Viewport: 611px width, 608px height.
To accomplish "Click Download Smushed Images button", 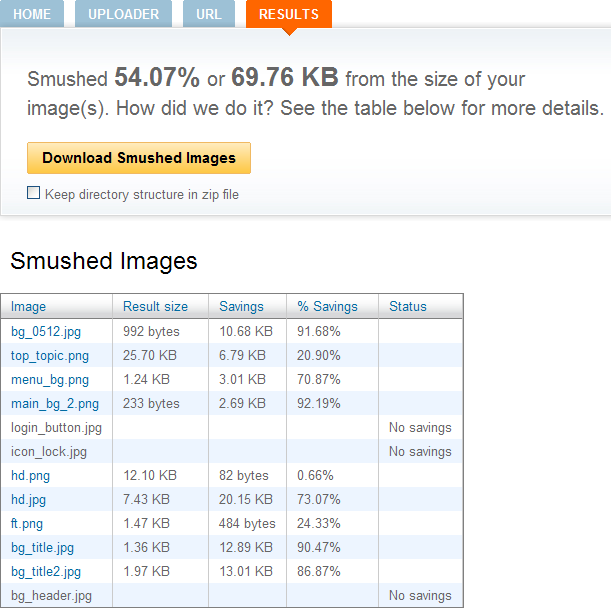I will pyautogui.click(x=139, y=158).
